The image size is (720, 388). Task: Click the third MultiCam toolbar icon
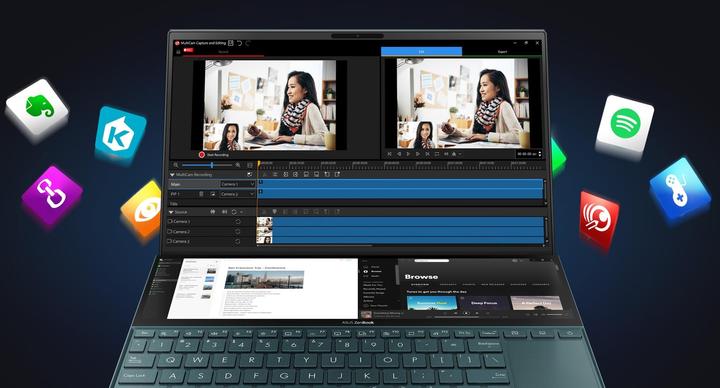[x=286, y=174]
